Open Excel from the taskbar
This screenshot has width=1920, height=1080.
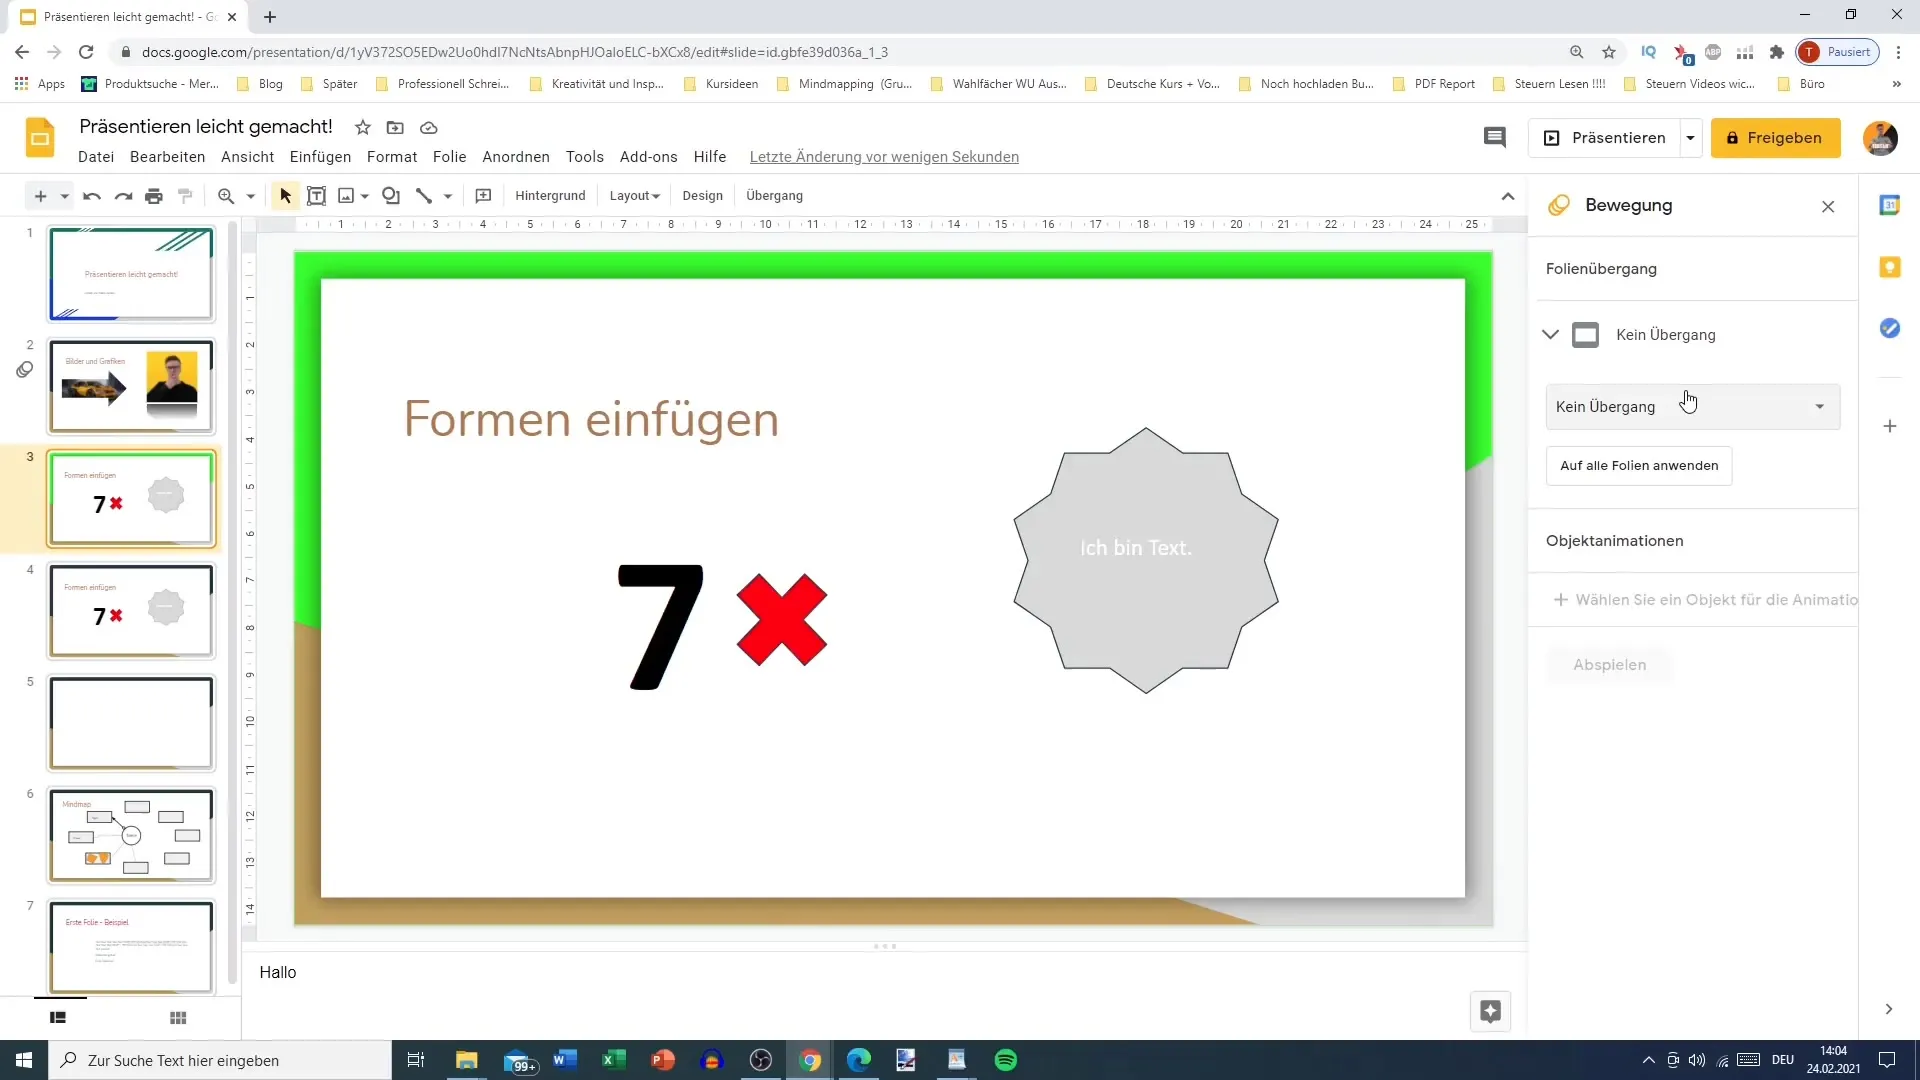click(613, 1060)
